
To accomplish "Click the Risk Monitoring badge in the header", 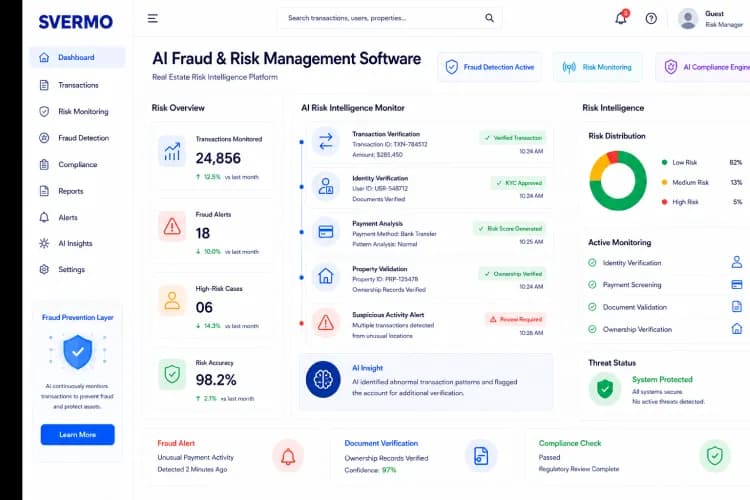I will click(597, 67).
